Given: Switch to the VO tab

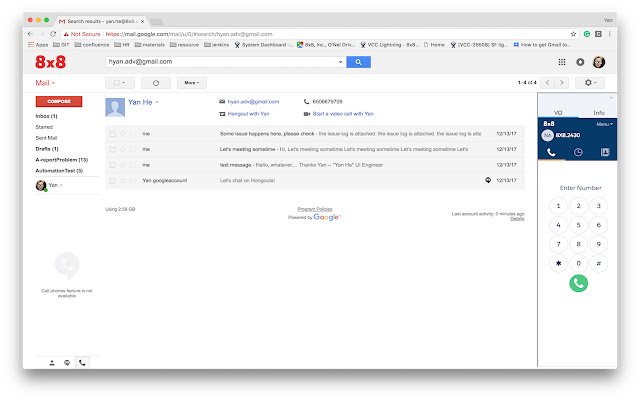Looking at the screenshot, I should [x=558, y=113].
